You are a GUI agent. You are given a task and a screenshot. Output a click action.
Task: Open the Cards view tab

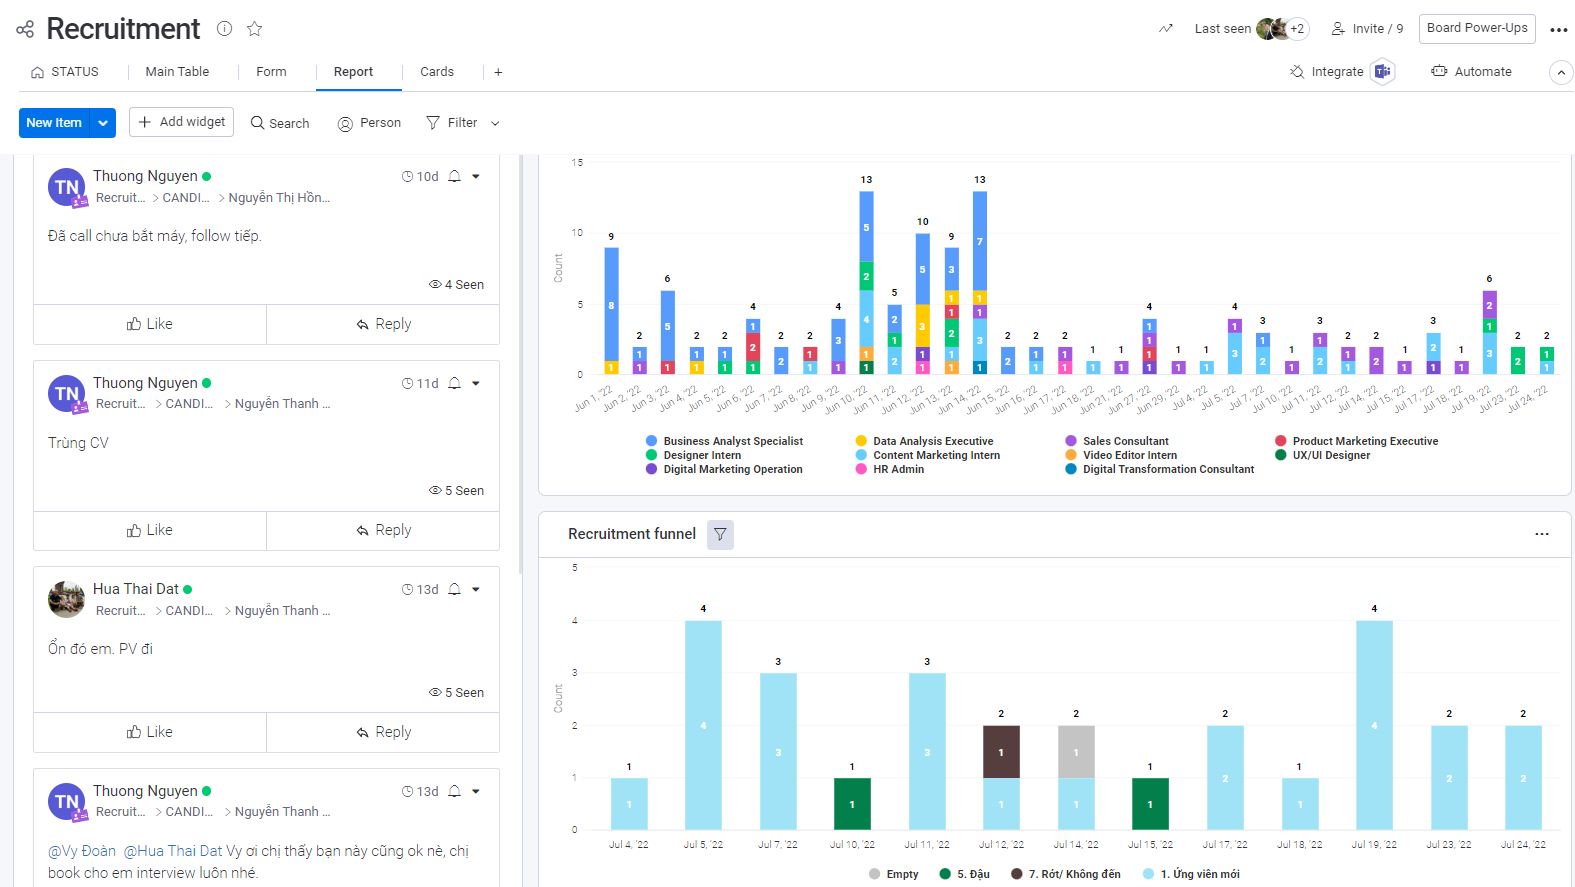tap(437, 72)
